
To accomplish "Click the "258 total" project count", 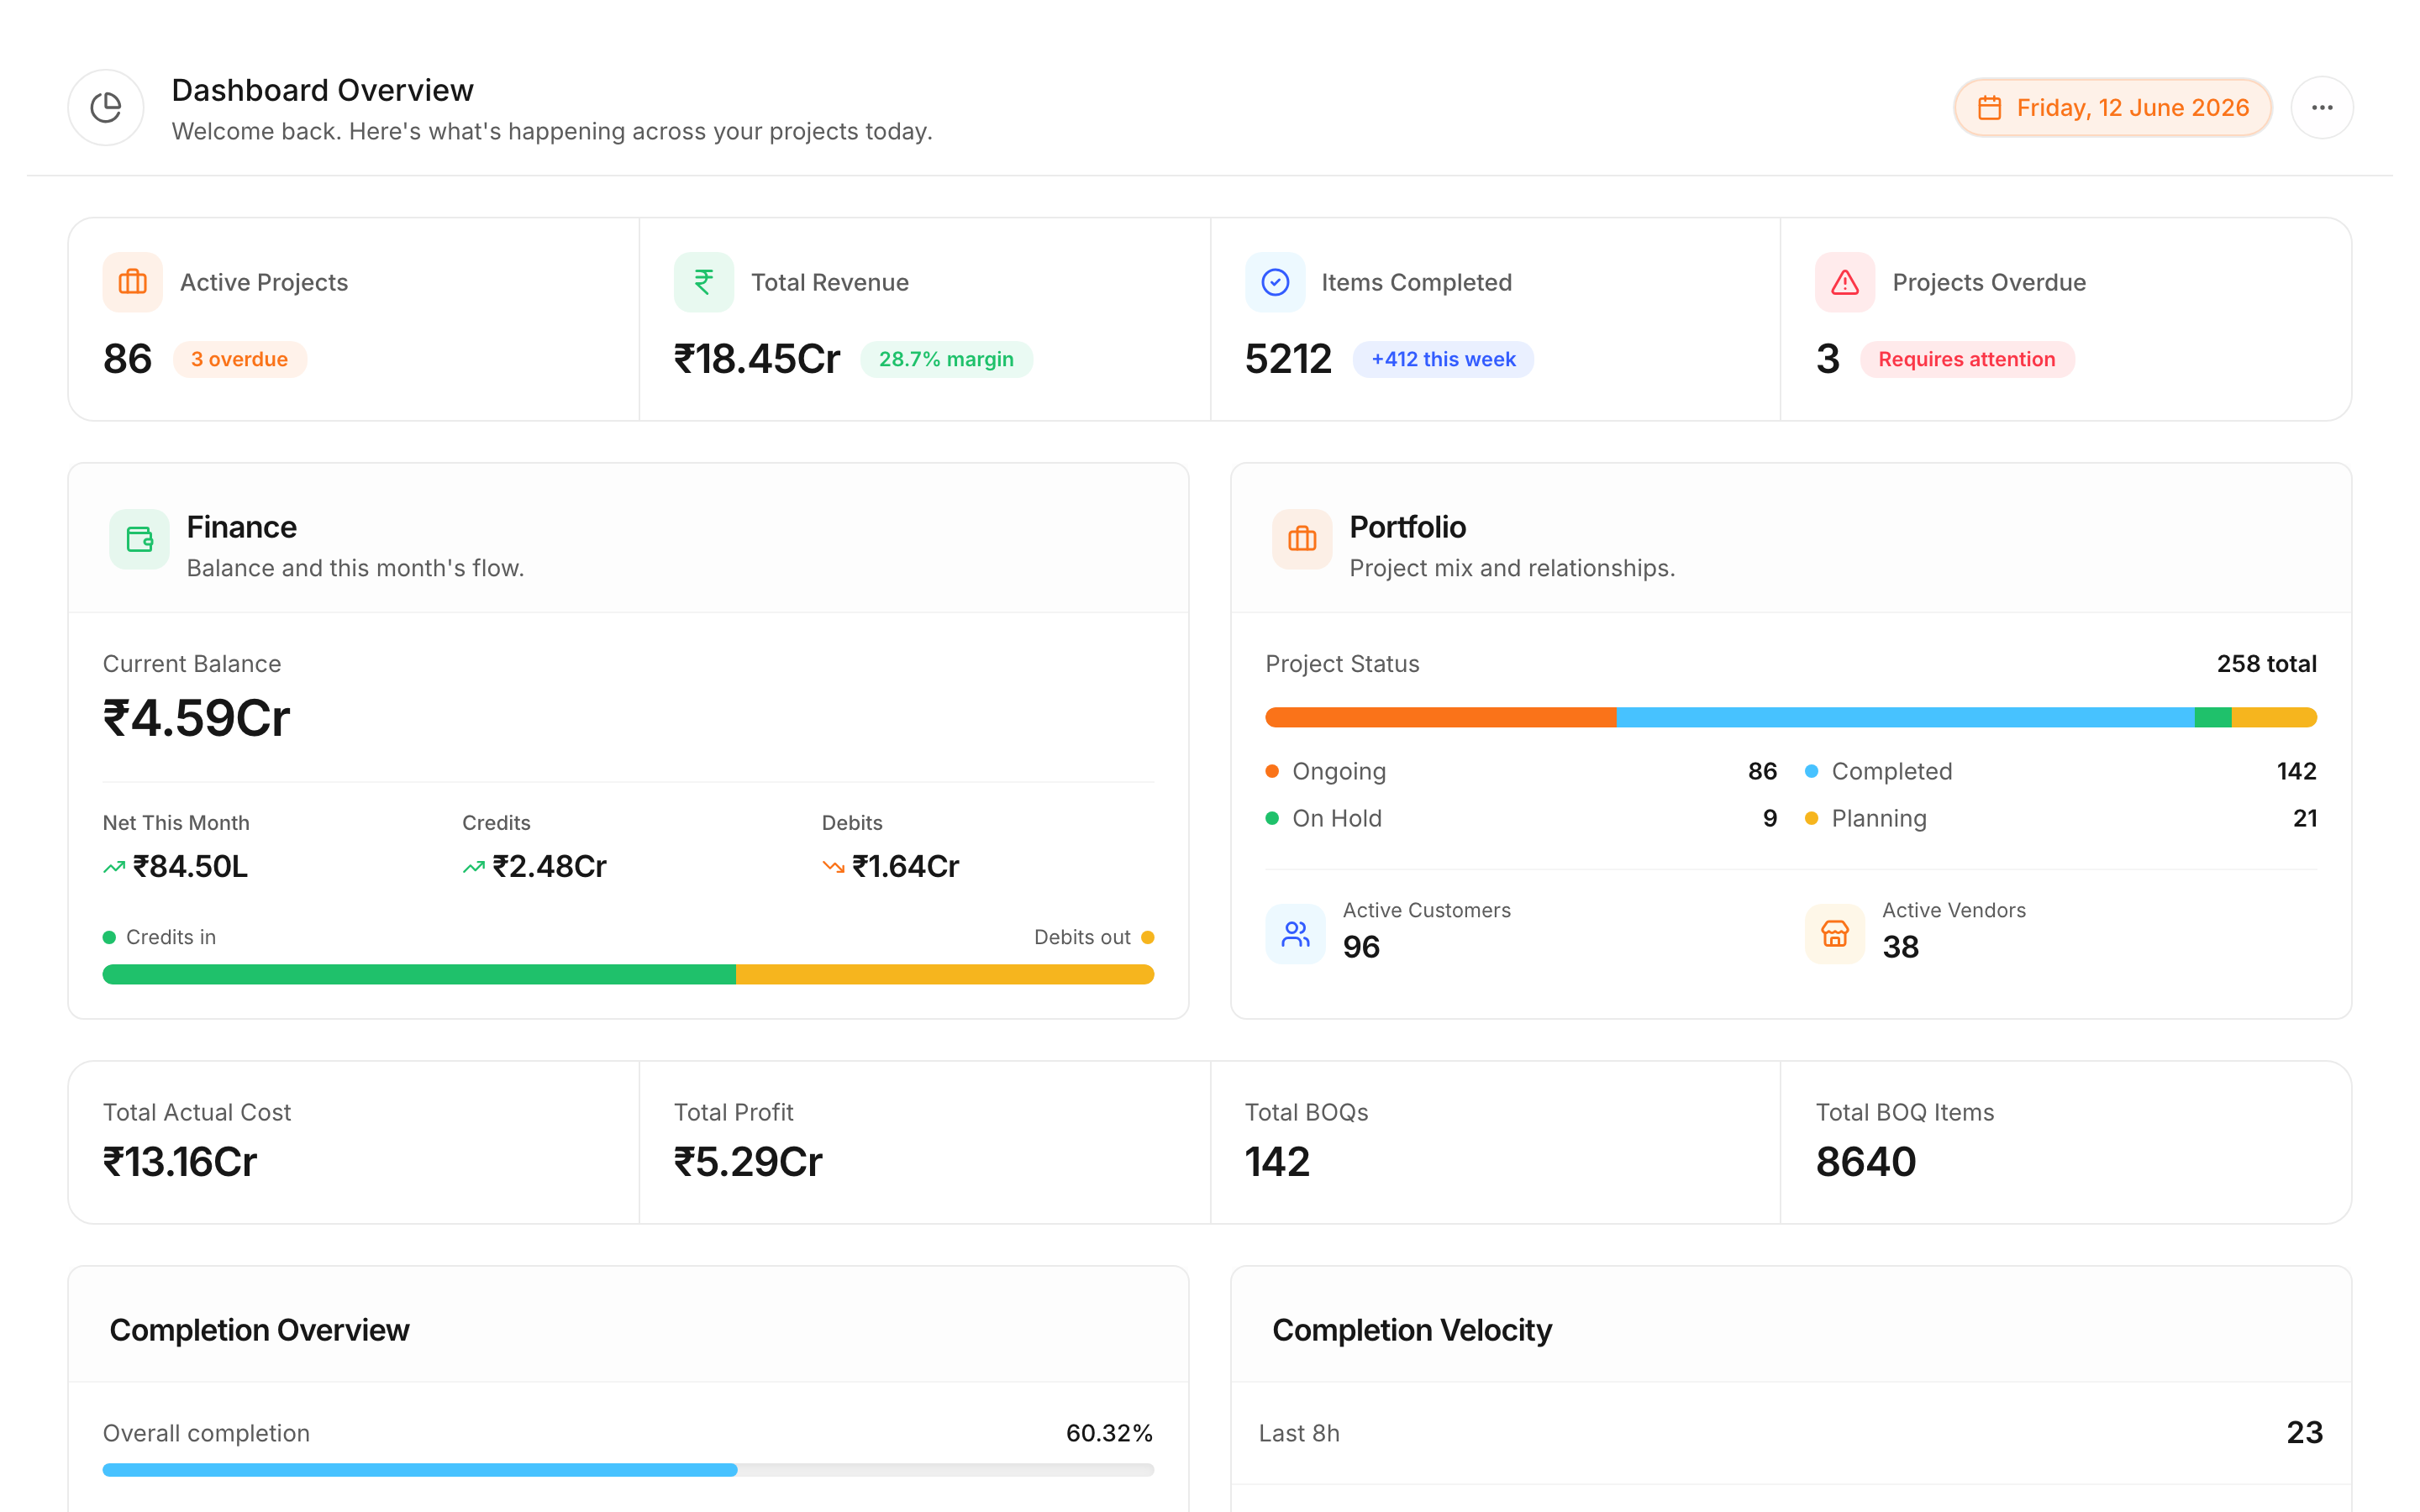I will click(2266, 664).
